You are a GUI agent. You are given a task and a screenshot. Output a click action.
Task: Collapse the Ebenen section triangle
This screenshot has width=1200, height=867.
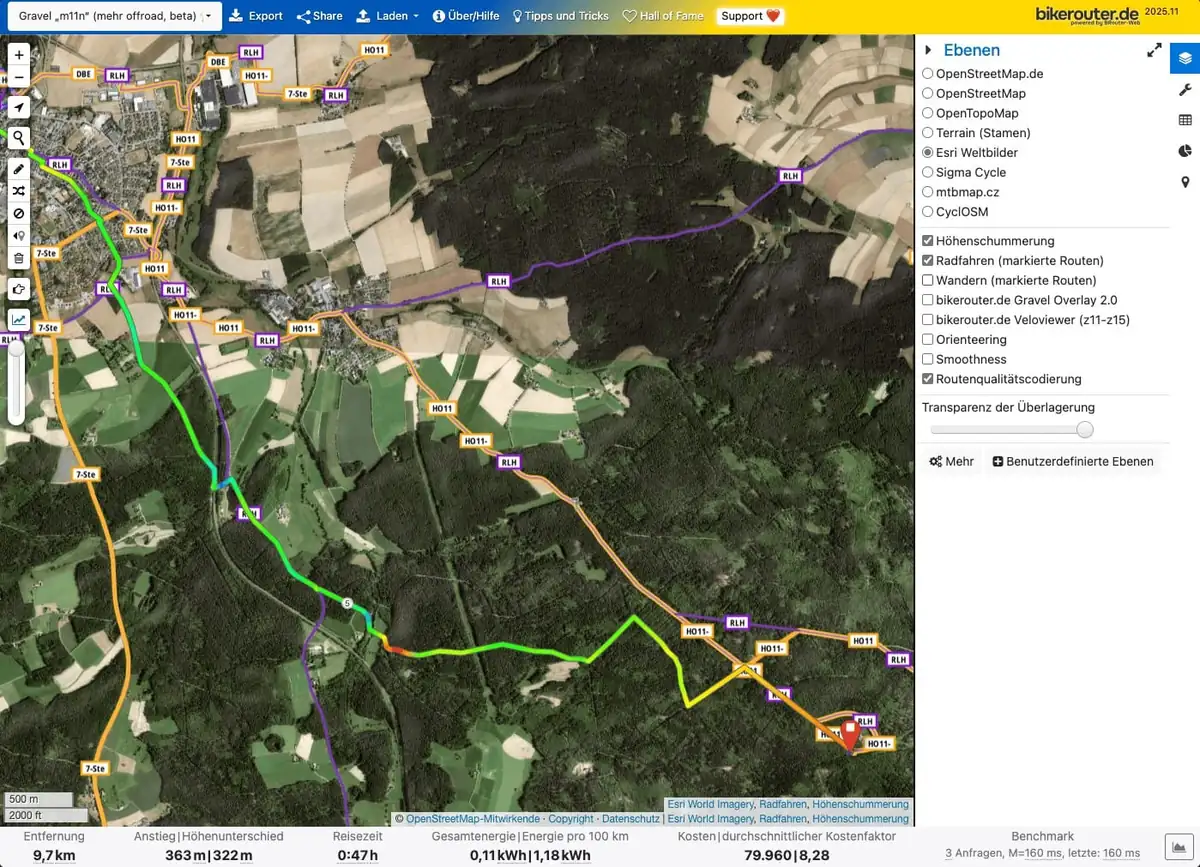pyautogui.click(x=928, y=50)
